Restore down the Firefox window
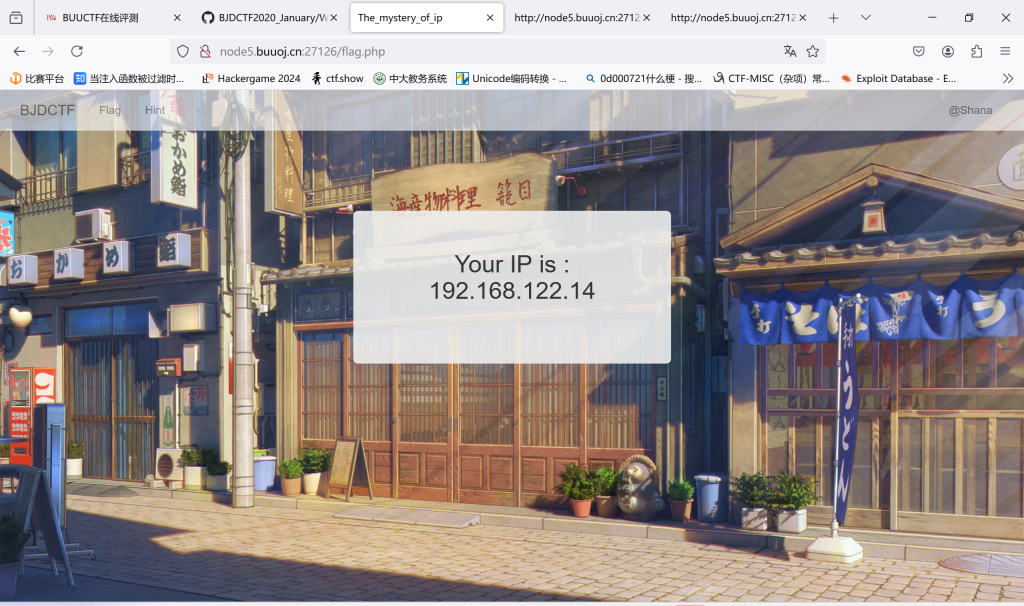 pyautogui.click(x=969, y=18)
